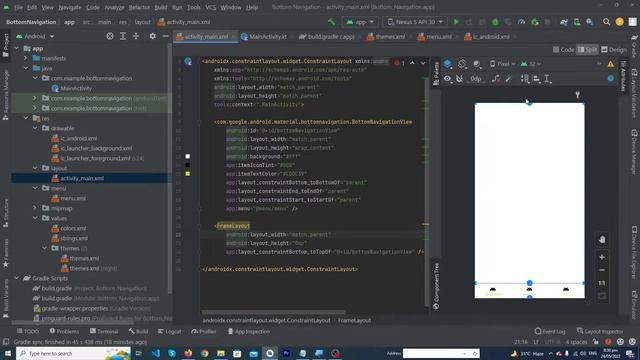Open project panel settings gear

point(152,36)
